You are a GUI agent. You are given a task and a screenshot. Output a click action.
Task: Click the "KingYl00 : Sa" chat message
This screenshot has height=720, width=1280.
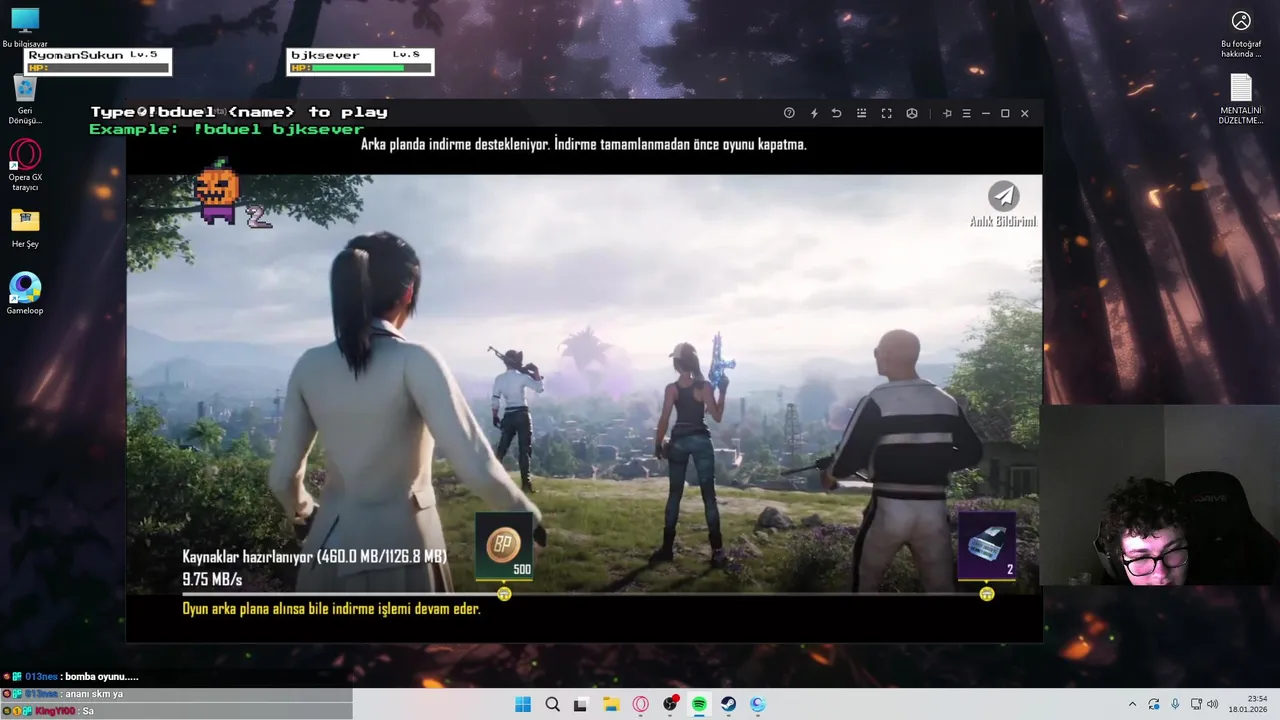click(48, 711)
